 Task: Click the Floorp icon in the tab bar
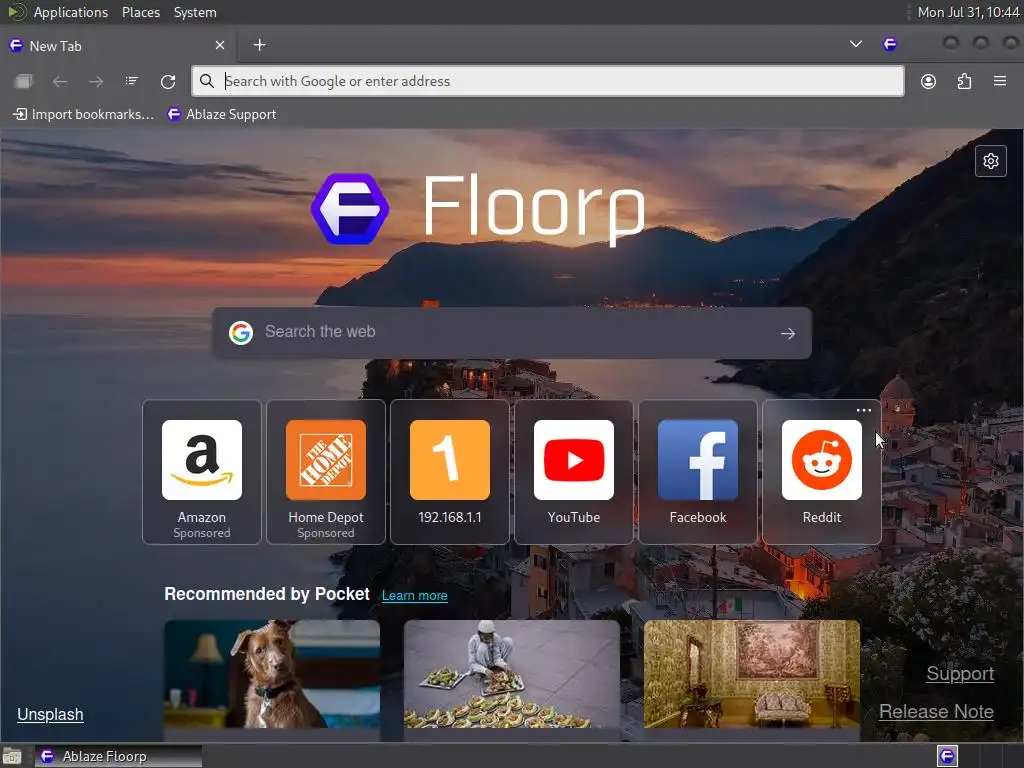pyautogui.click(x=889, y=44)
